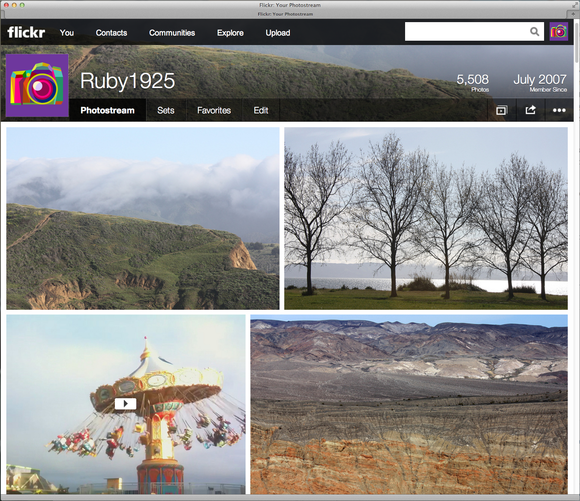This screenshot has height=501, width=580.
Task: Expand the three-dots more options menu
Action: click(559, 110)
